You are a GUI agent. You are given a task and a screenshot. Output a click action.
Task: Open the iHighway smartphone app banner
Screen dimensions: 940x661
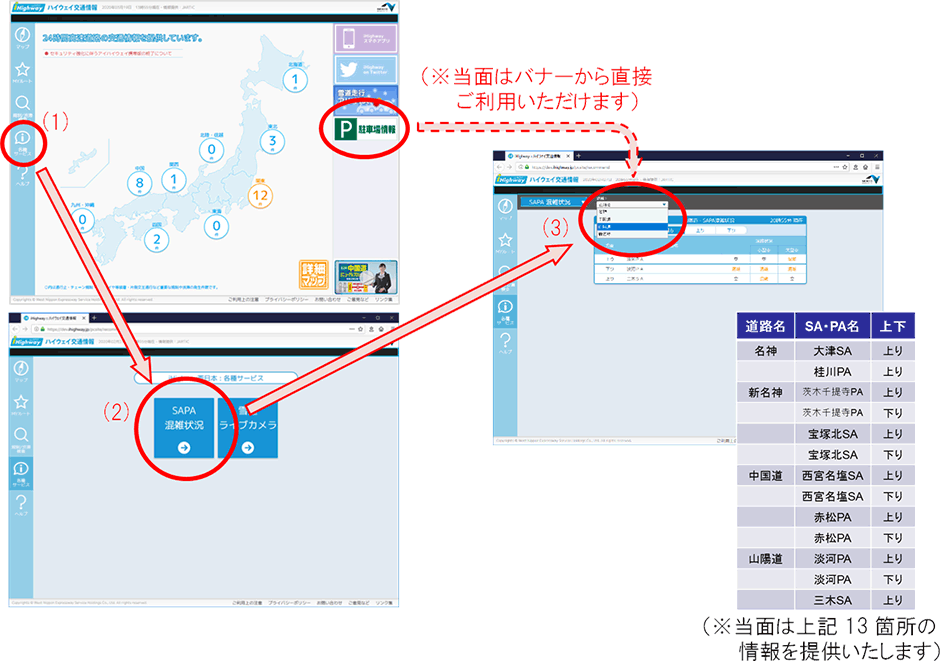click(x=365, y=38)
